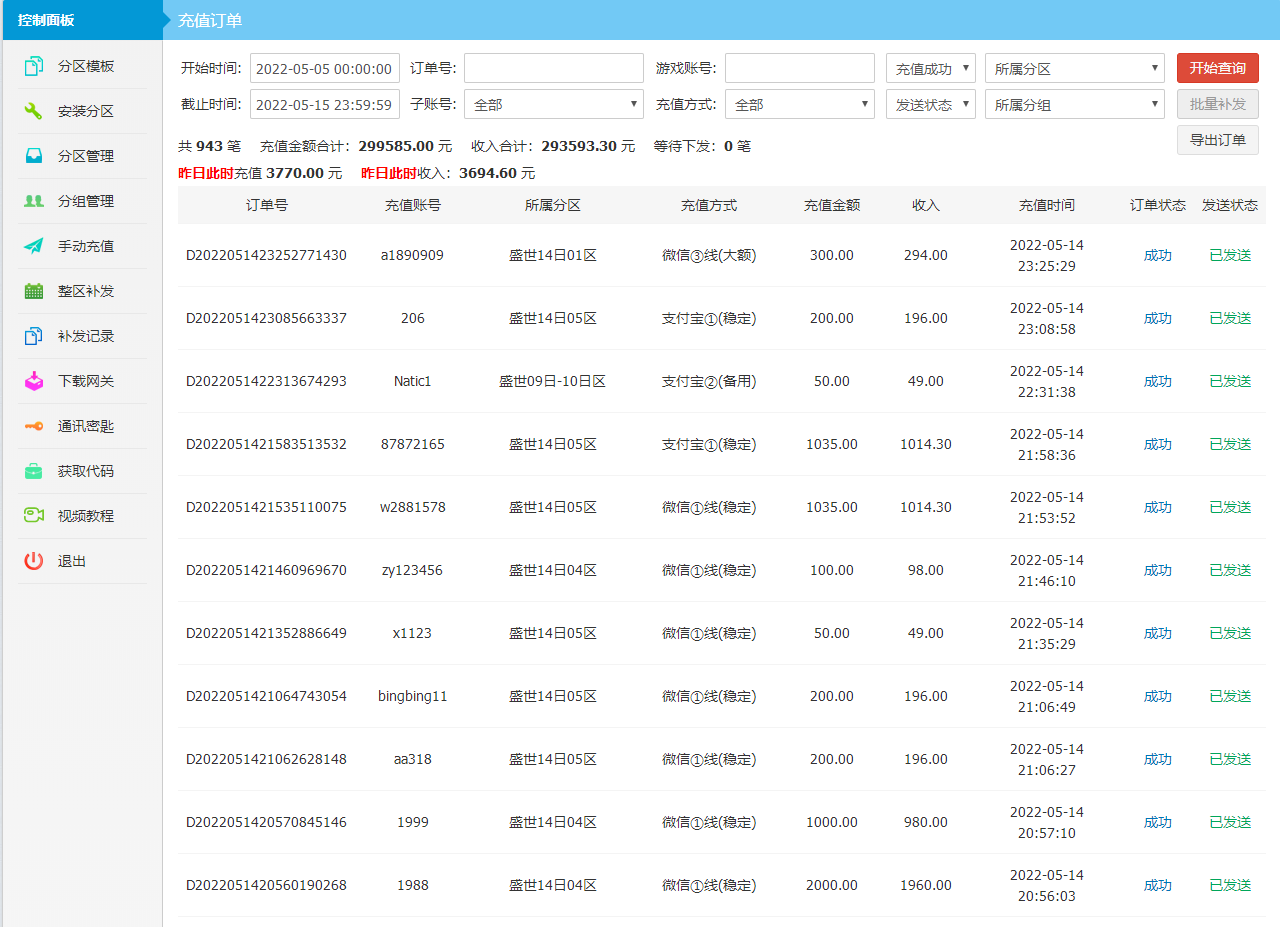This screenshot has height=927, width=1280.
Task: Click the 游戏账号 text field
Action: [x=799, y=68]
